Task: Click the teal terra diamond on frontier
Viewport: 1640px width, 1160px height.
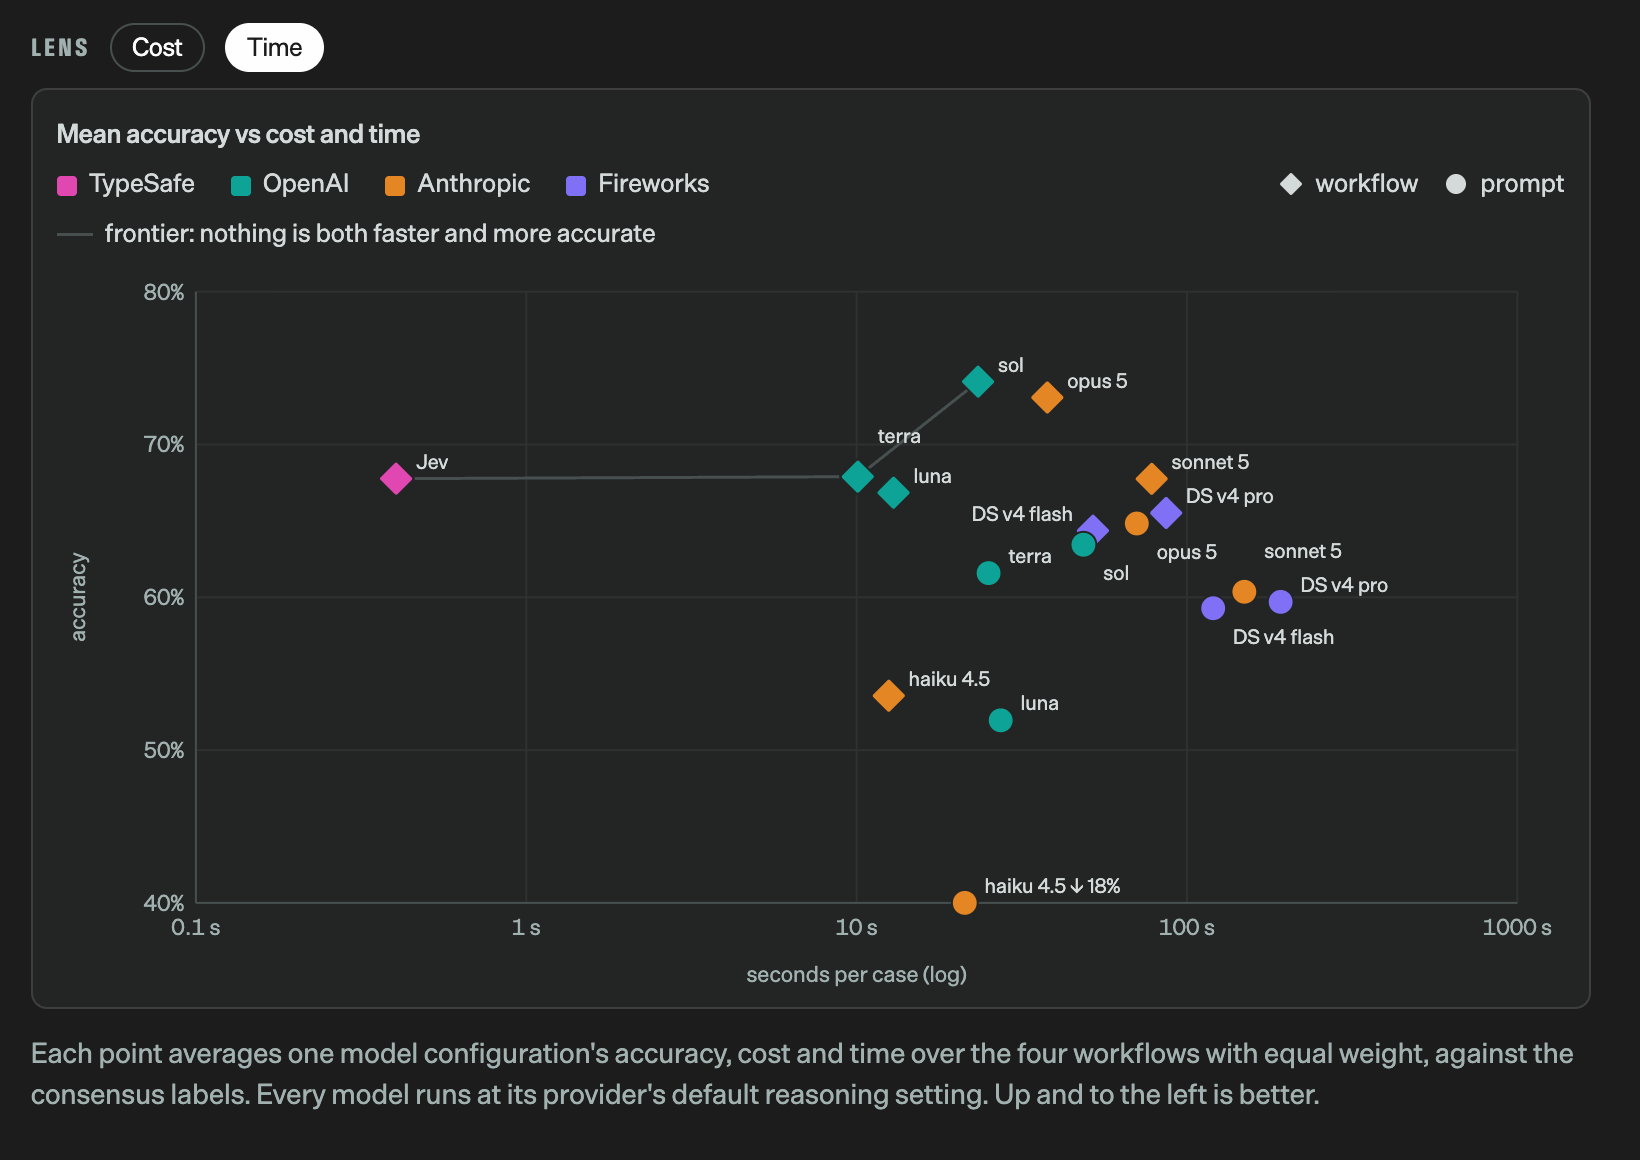Action: pos(857,476)
